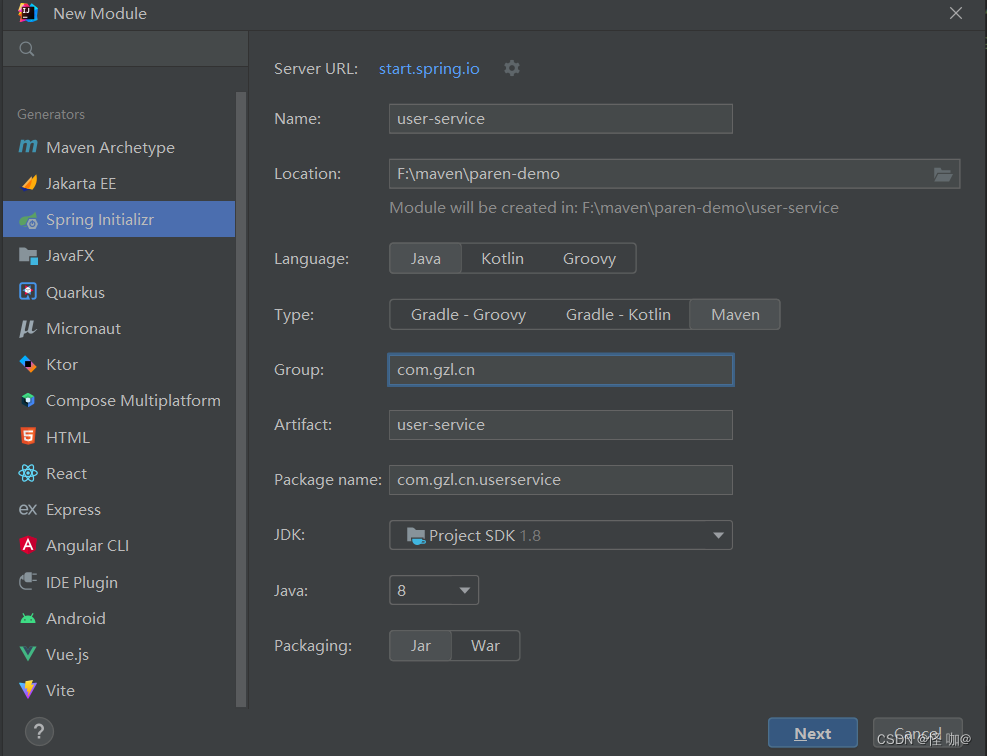Click the Vite lightning icon
This screenshot has height=756, width=987.
click(28, 690)
